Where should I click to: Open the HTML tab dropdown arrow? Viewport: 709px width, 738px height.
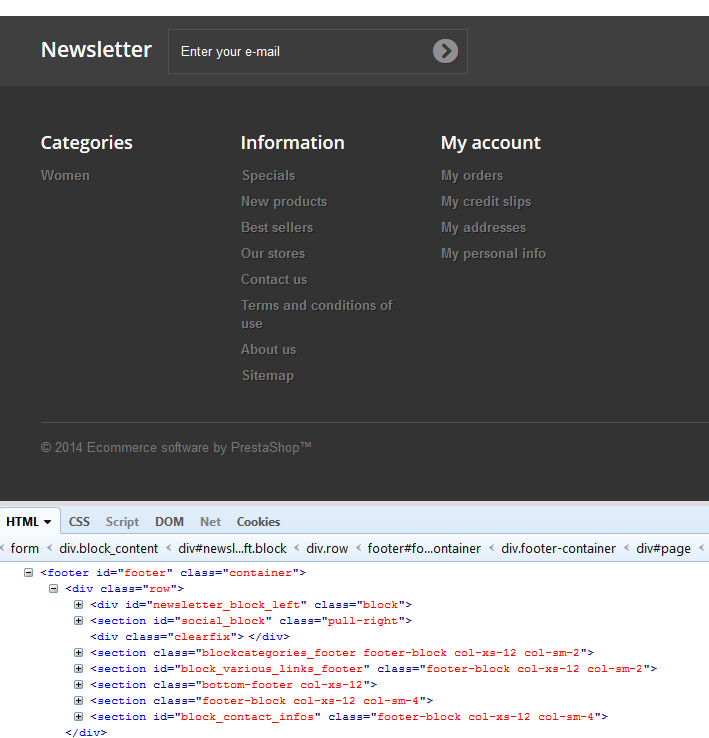47,522
